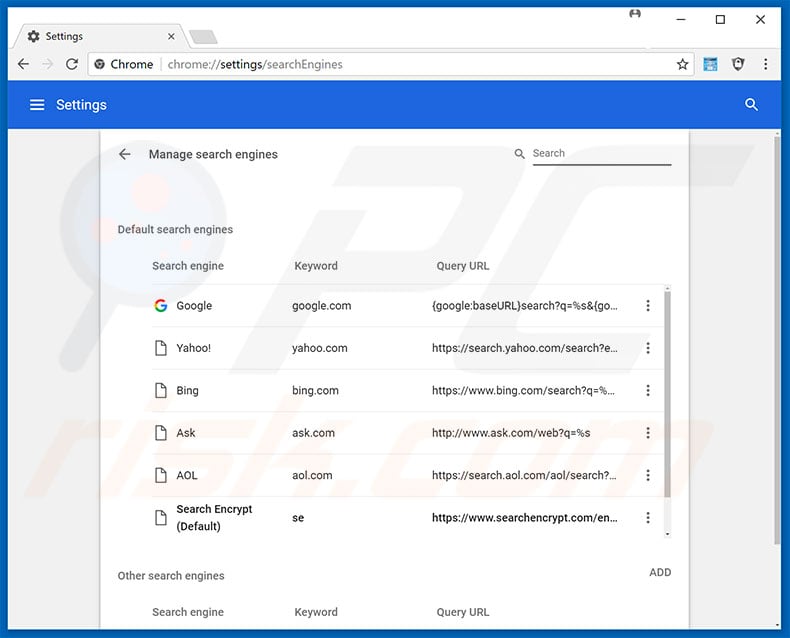Click the AOL engine name
This screenshot has height=638, width=790.
coord(186,475)
